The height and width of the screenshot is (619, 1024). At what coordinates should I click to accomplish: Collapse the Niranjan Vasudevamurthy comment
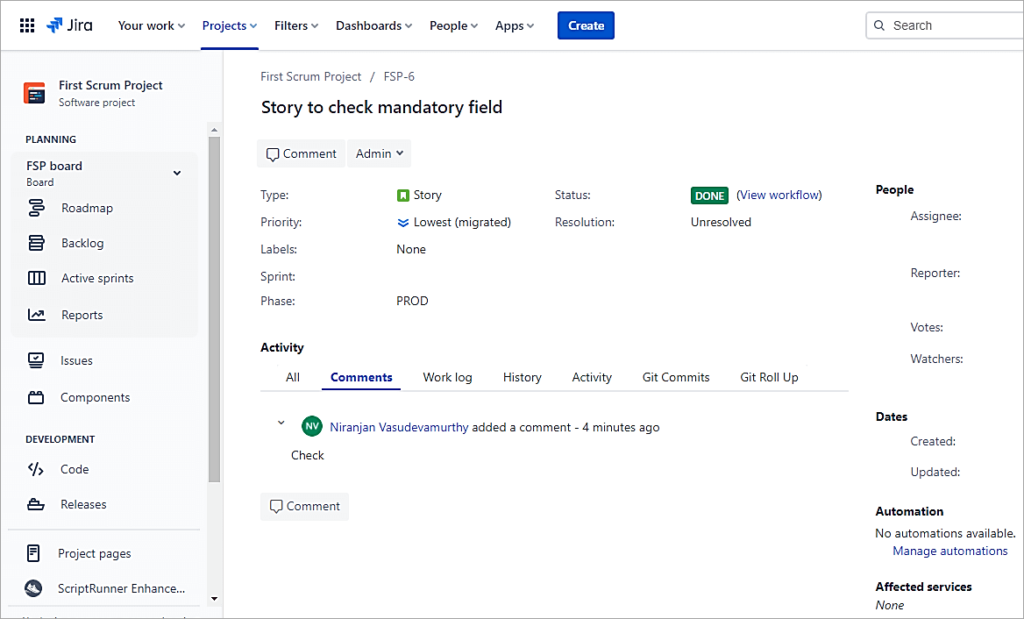pos(281,422)
